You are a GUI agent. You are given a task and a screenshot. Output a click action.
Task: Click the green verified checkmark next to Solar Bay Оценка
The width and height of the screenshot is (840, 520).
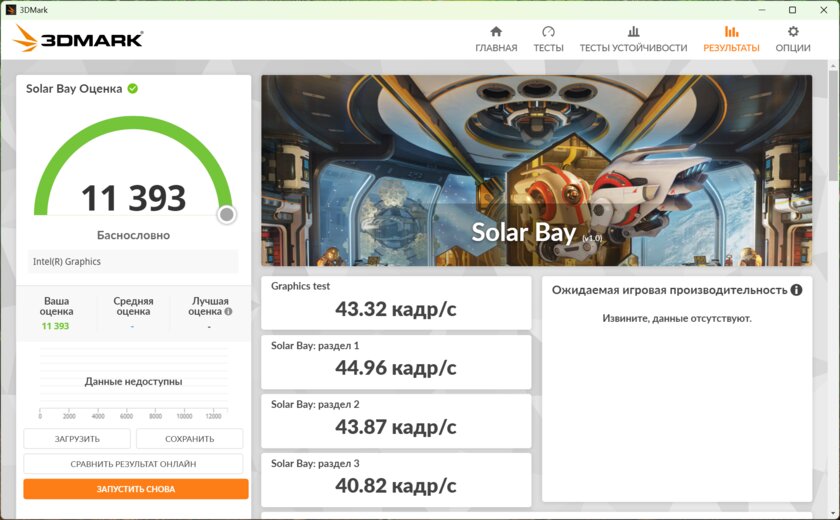tap(132, 88)
